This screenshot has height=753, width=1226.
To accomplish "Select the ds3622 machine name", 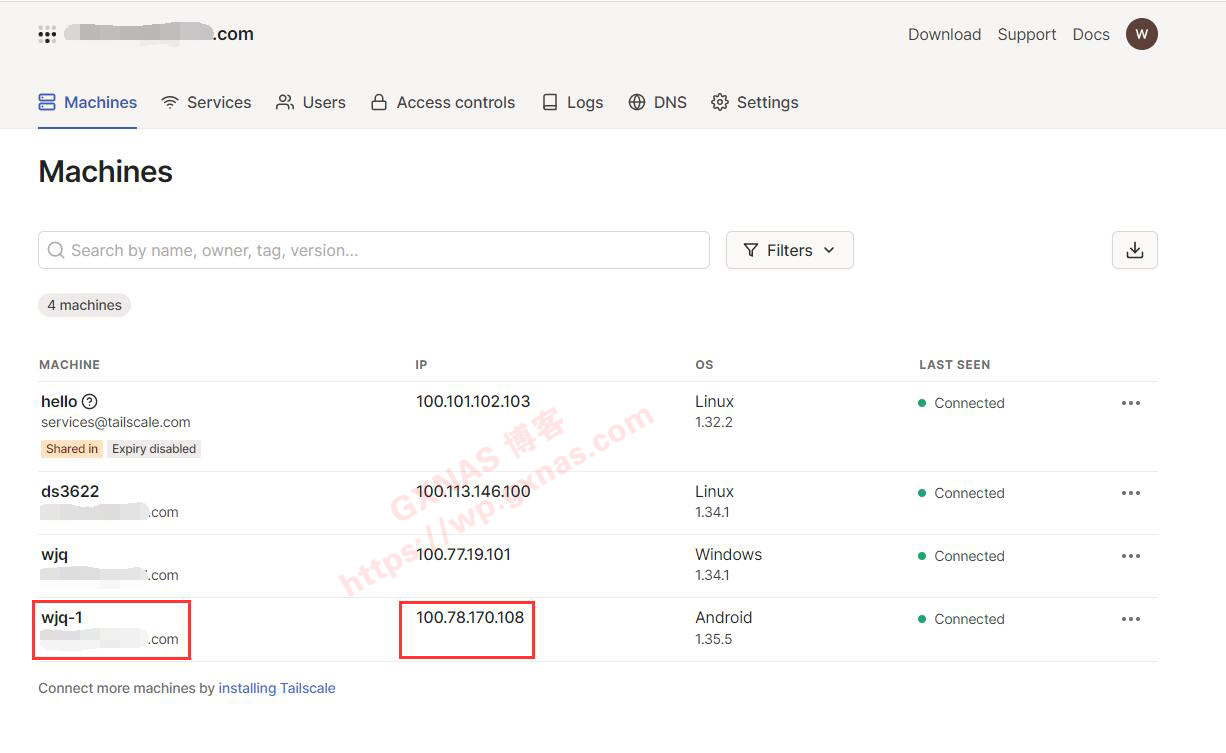I will [70, 492].
